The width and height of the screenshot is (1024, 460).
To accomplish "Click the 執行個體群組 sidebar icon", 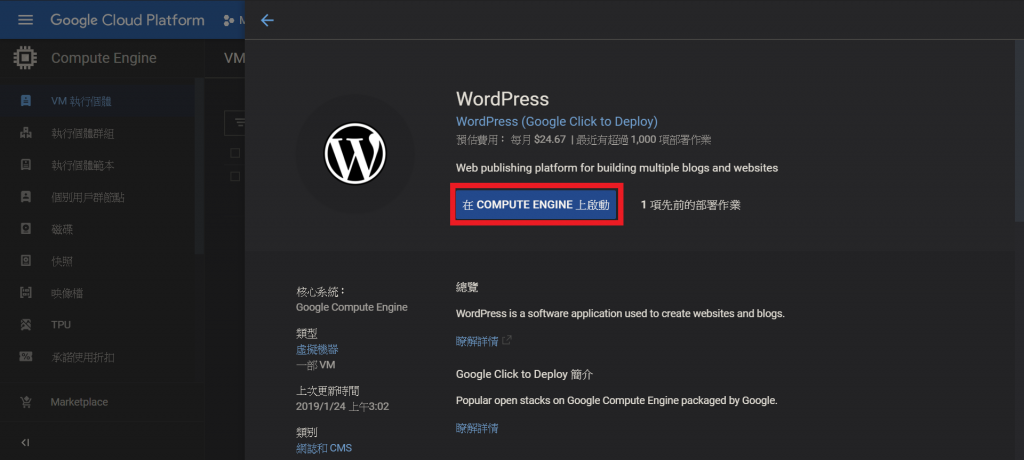I will click(x=25, y=133).
